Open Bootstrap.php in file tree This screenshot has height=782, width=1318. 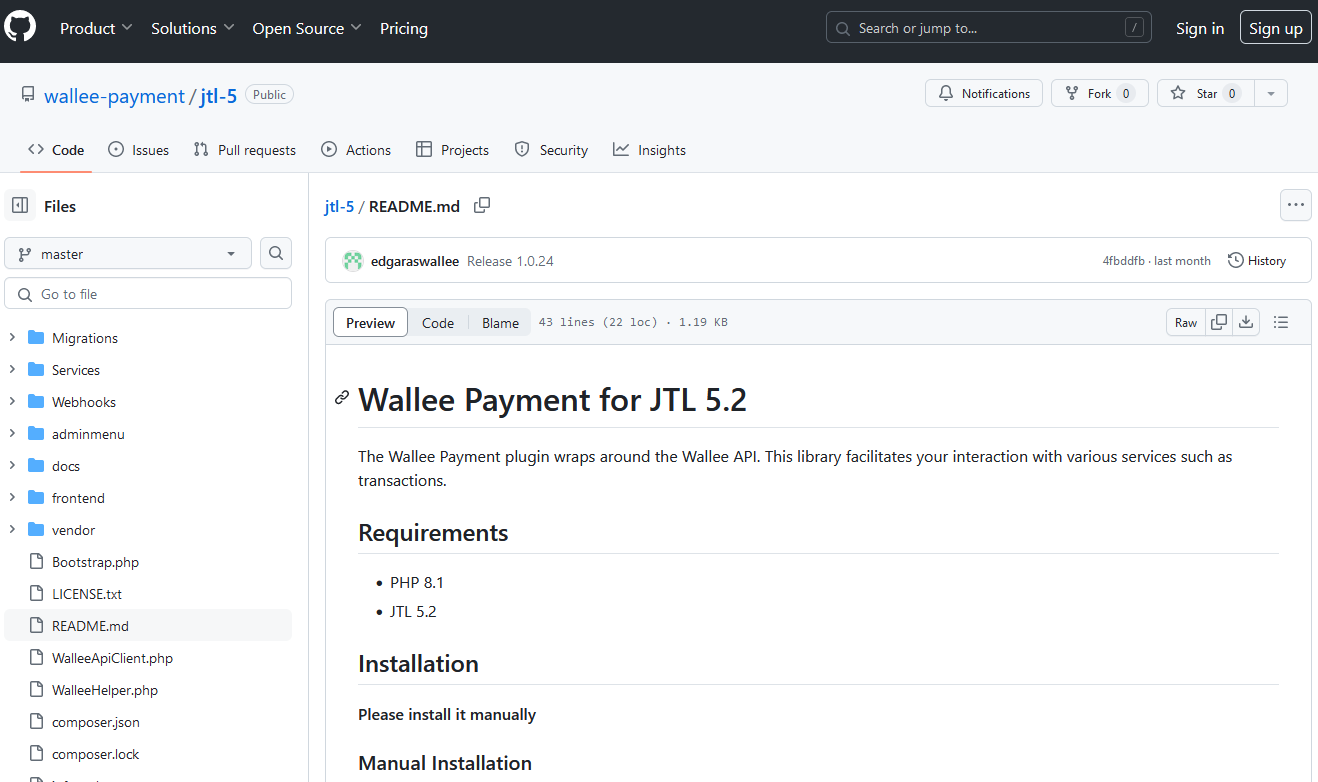point(95,562)
